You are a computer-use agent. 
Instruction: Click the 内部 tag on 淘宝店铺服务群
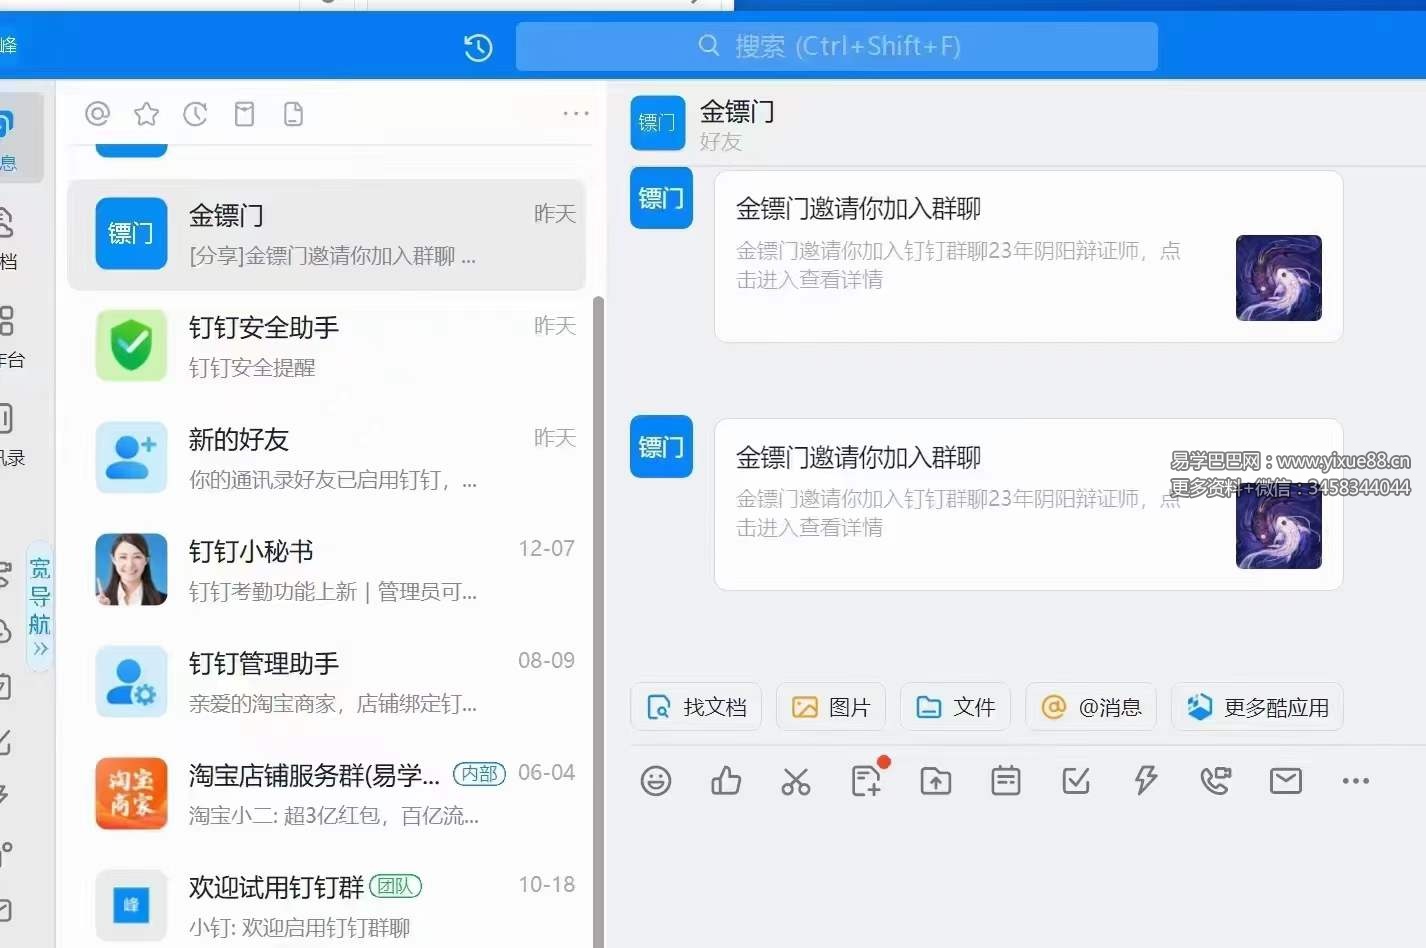(x=479, y=773)
